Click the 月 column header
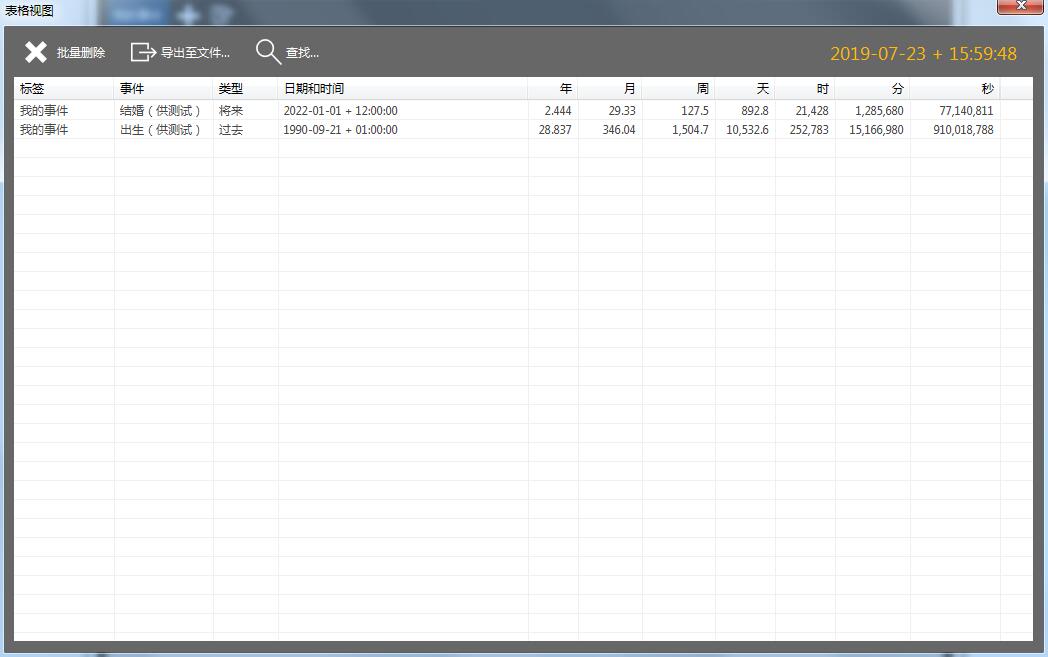This screenshot has height=657, width=1048. 610,89
